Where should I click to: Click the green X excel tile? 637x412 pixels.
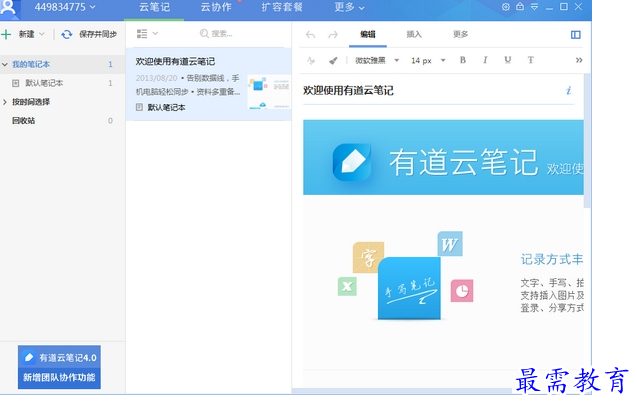[347, 286]
